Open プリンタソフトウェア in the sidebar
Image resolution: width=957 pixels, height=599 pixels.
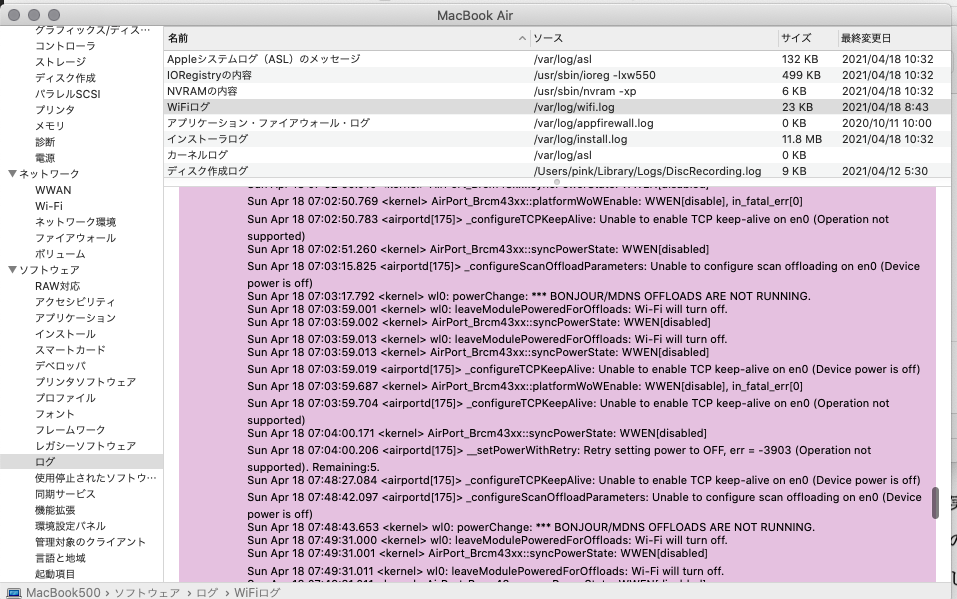tap(85, 382)
